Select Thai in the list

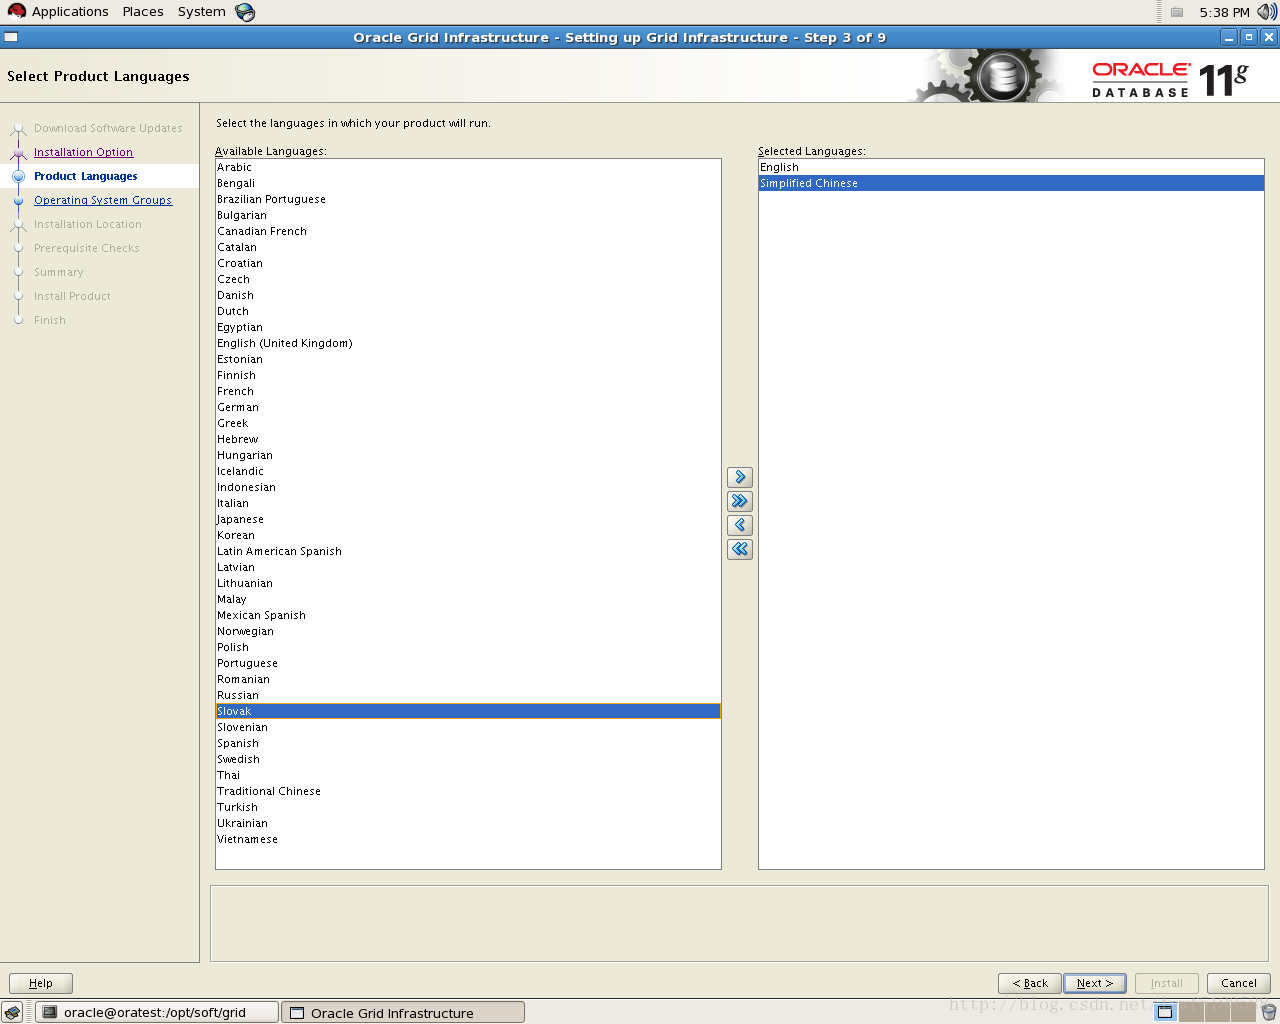click(468, 775)
